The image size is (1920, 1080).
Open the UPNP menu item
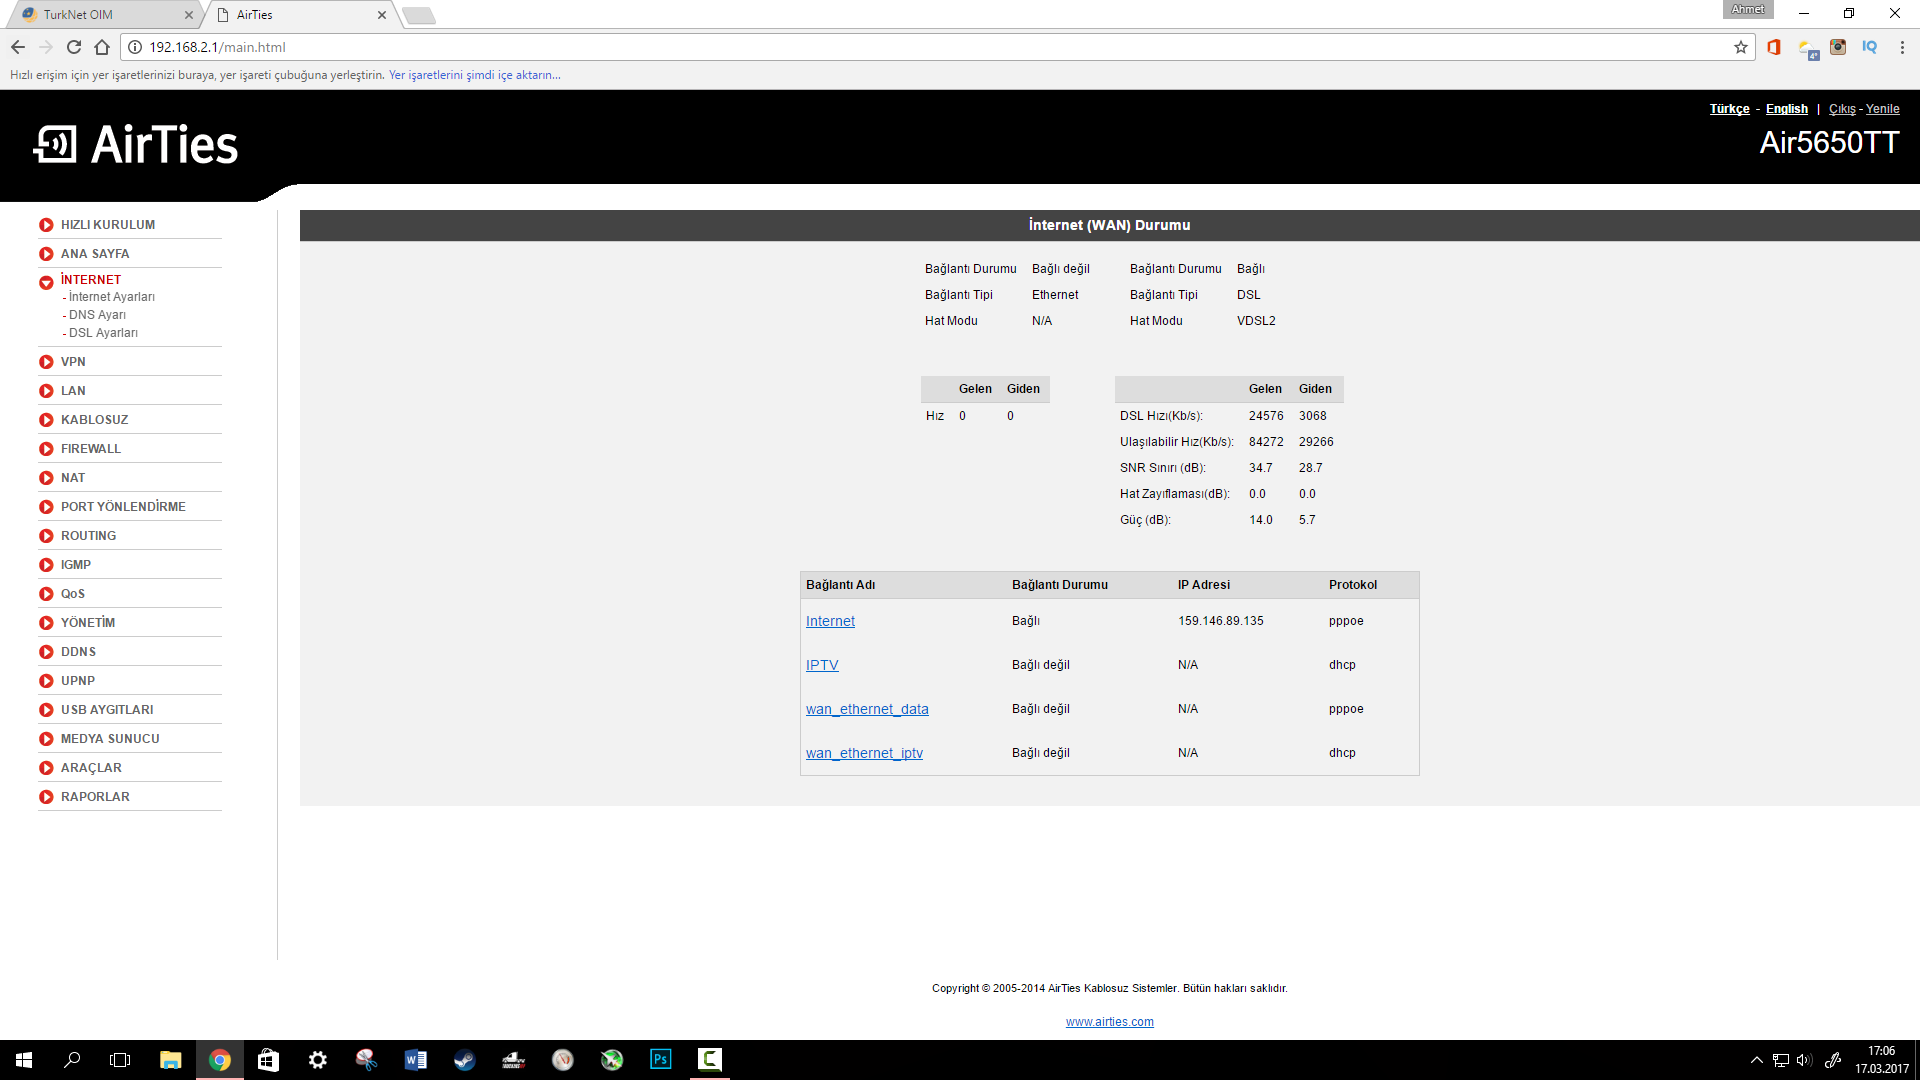[x=78, y=681]
